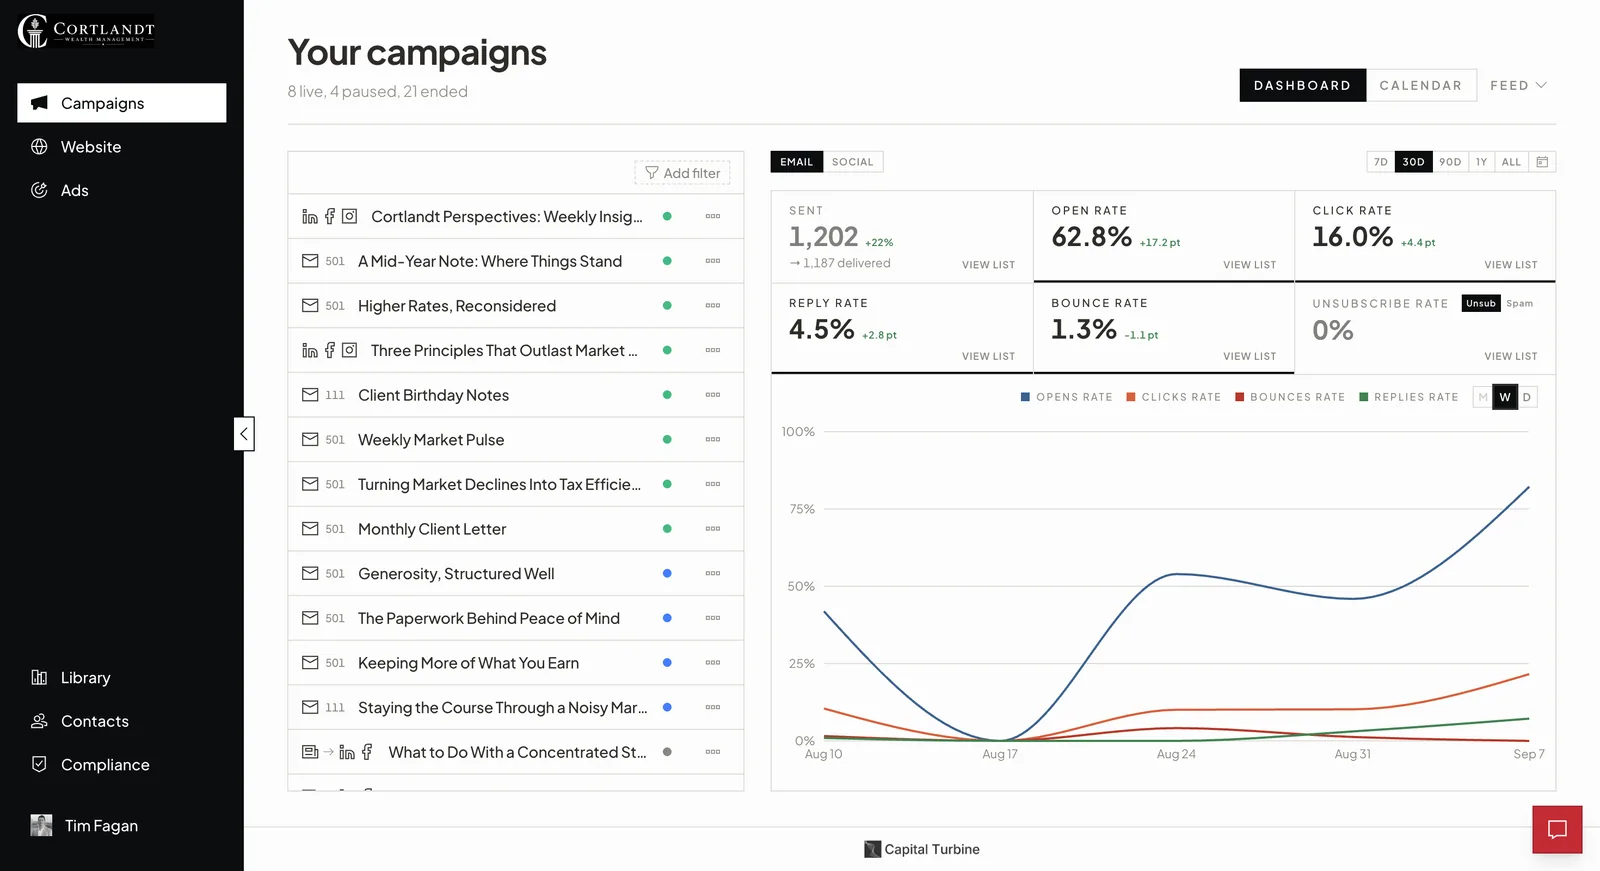Click LinkedIn icon on Three Principles row

coord(310,350)
